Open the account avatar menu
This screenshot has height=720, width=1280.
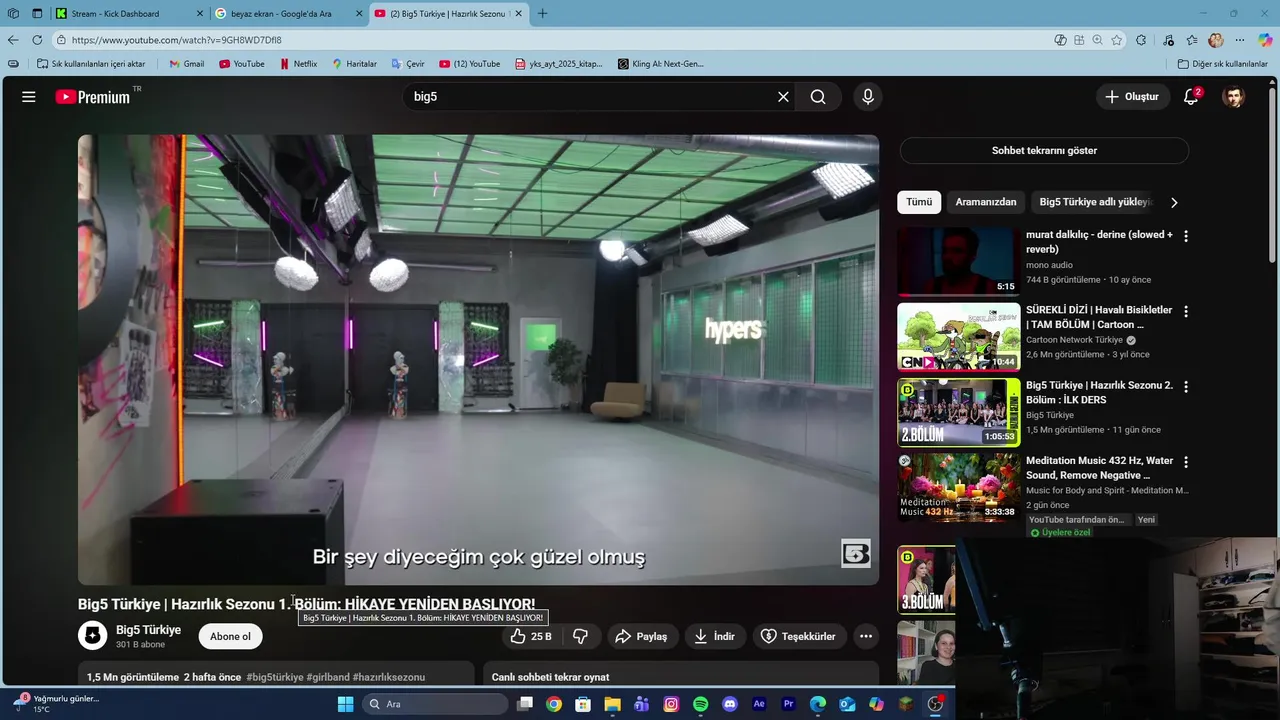click(x=1234, y=97)
